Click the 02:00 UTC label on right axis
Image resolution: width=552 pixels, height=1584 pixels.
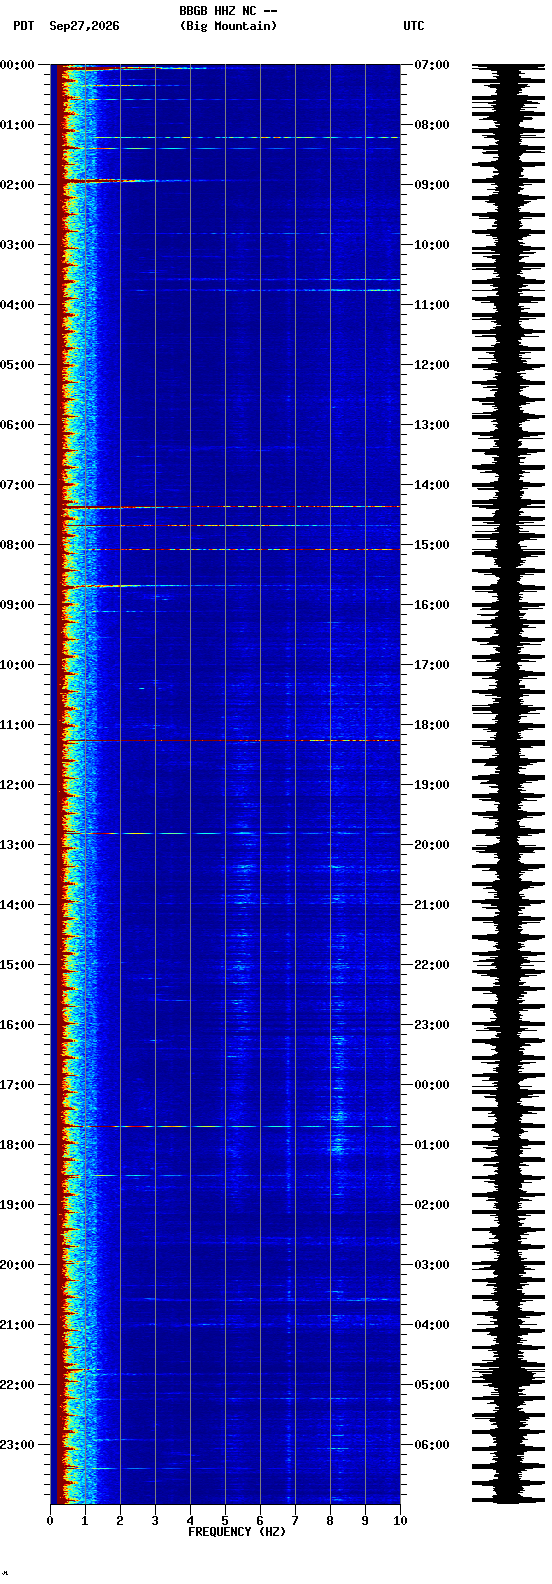431,1205
